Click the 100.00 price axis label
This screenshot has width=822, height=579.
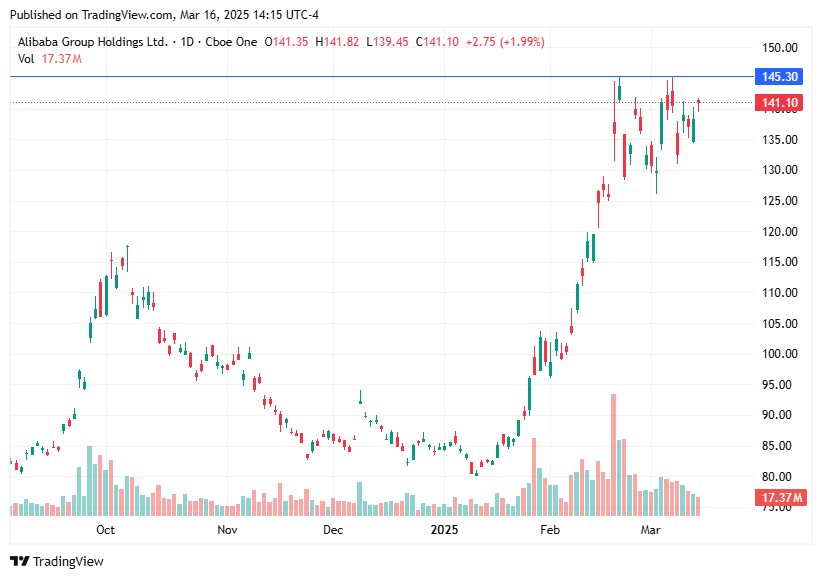coord(780,354)
